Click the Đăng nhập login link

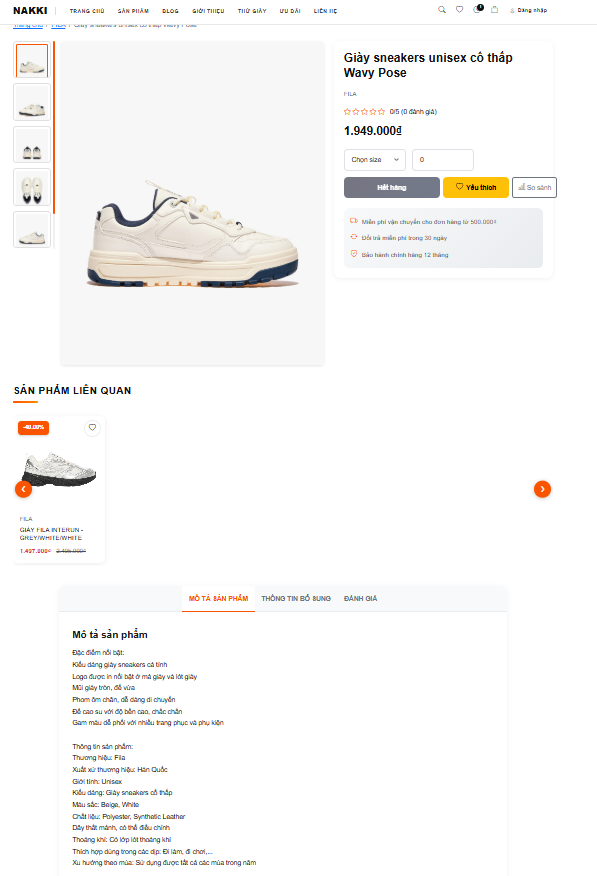tap(528, 10)
